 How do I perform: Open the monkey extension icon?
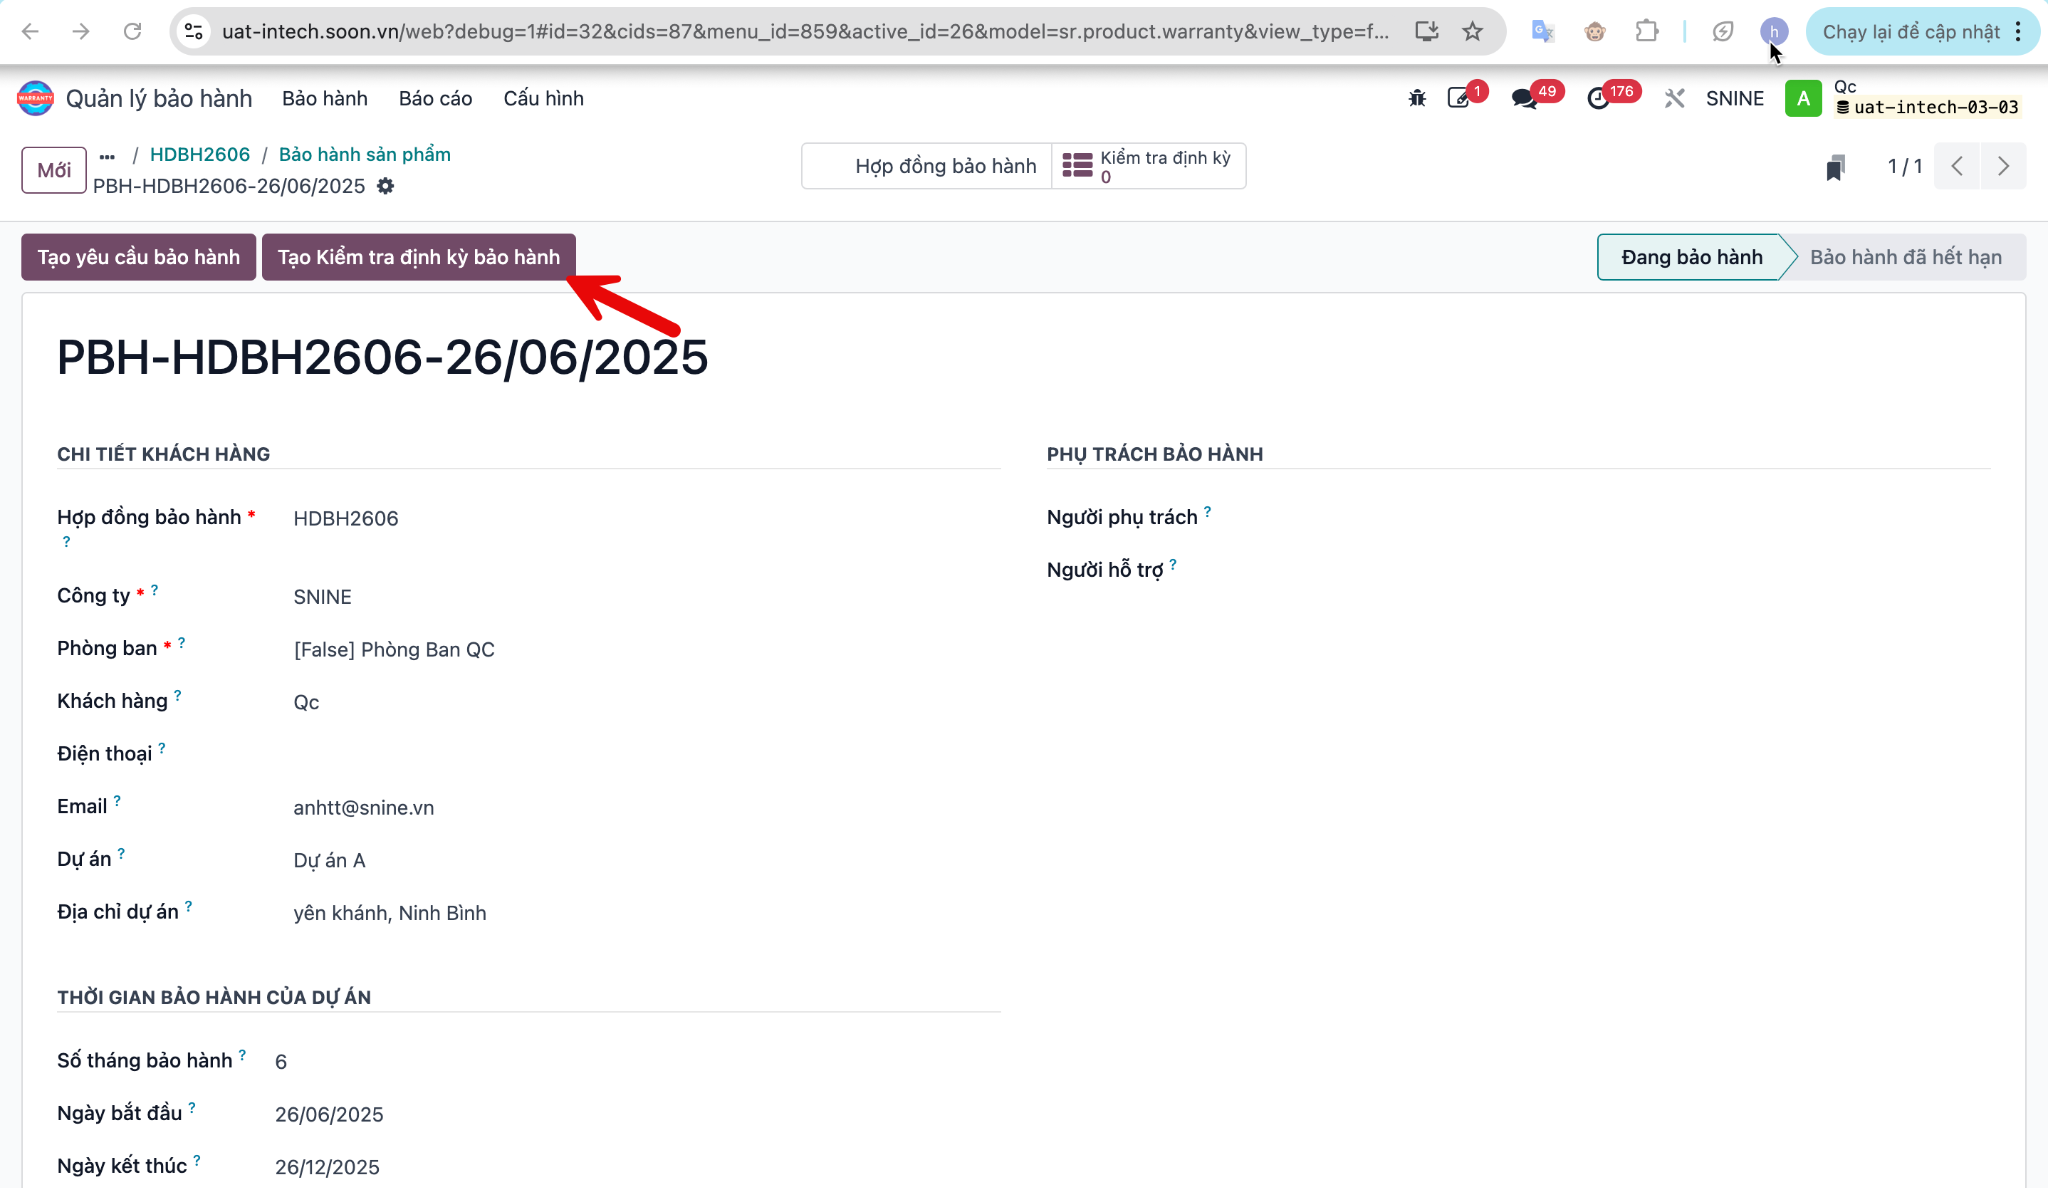coord(1595,32)
